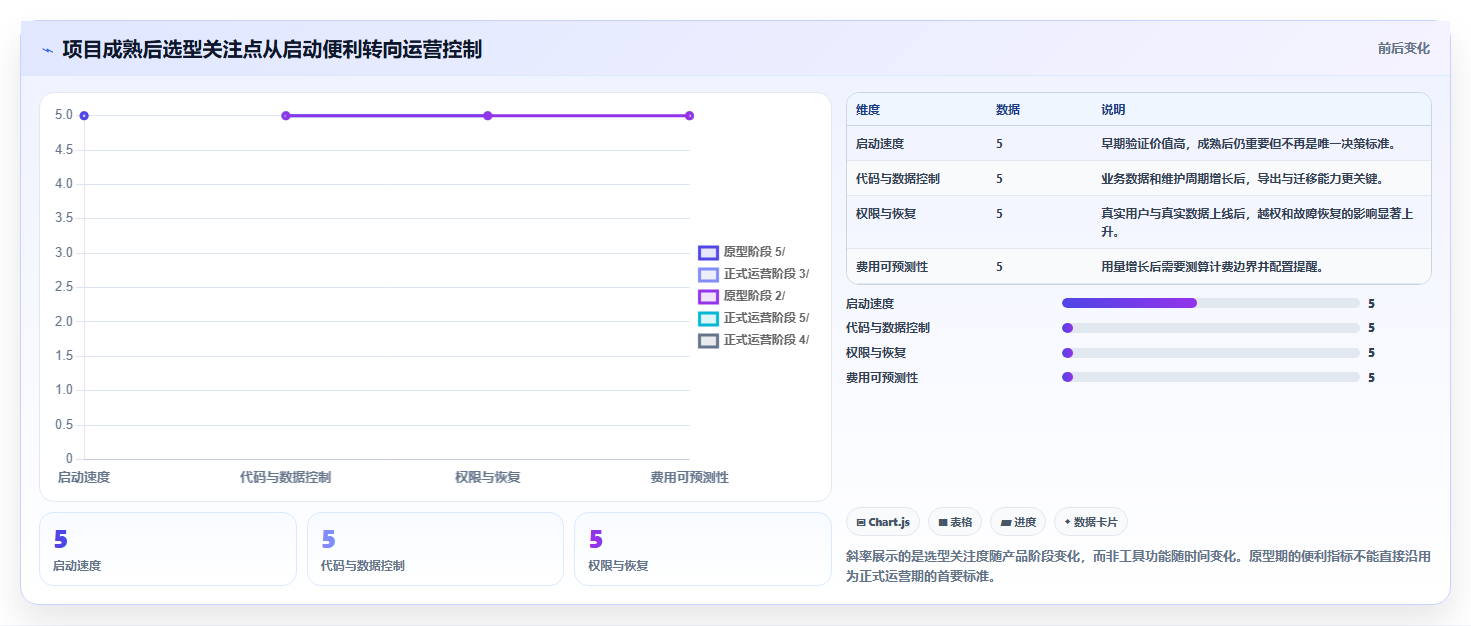Open the 权限与恢复 data card
1471x626 pixels.
[703, 549]
